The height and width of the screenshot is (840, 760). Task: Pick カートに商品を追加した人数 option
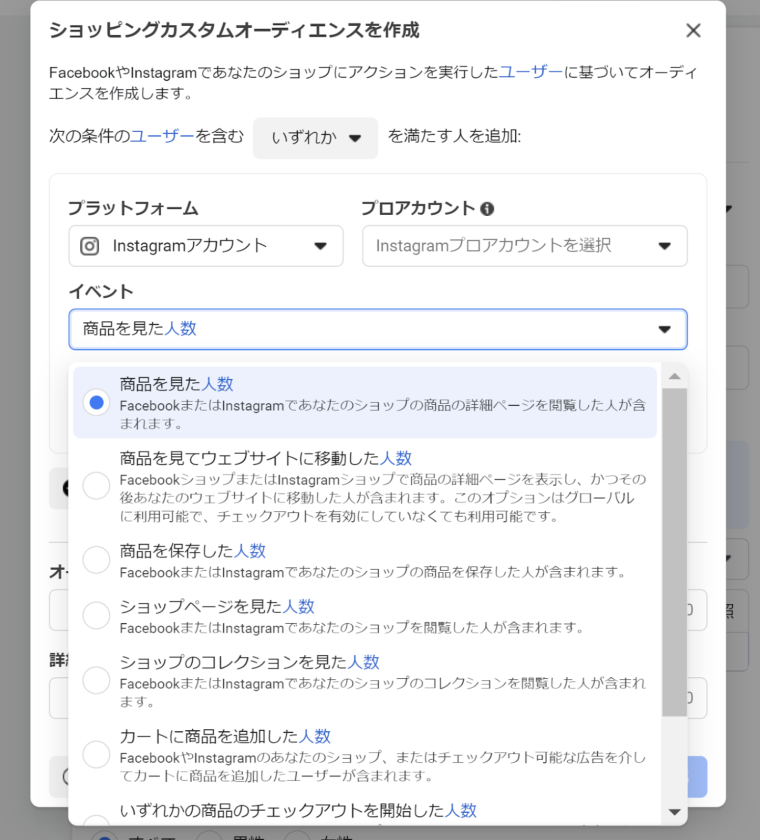click(x=96, y=754)
